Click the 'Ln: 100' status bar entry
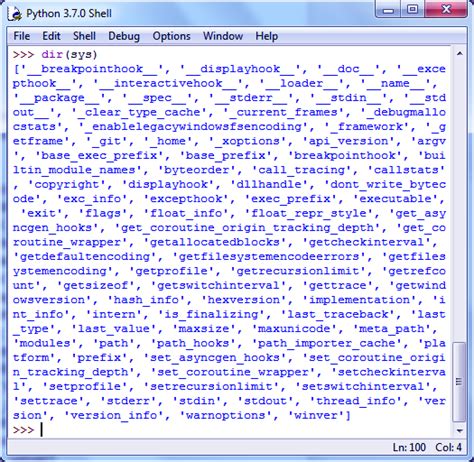 409,447
